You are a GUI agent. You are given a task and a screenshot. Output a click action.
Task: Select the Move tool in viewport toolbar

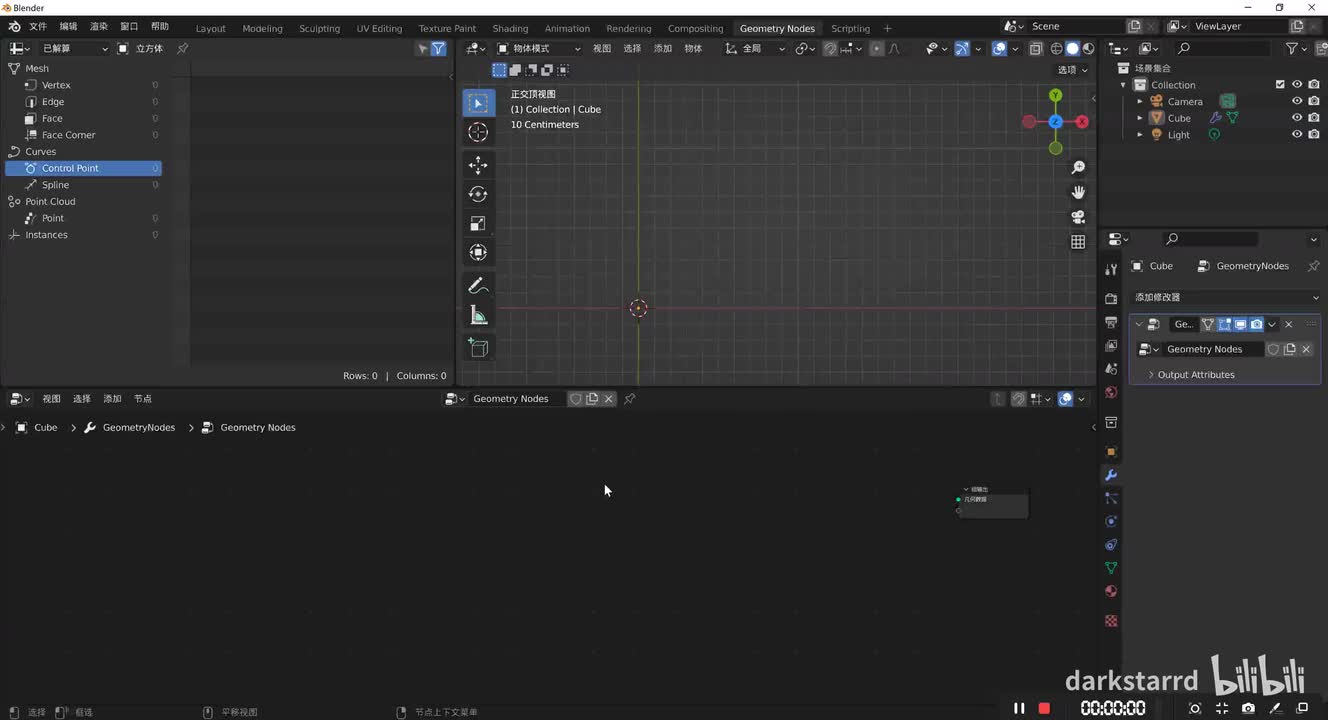tap(478, 165)
